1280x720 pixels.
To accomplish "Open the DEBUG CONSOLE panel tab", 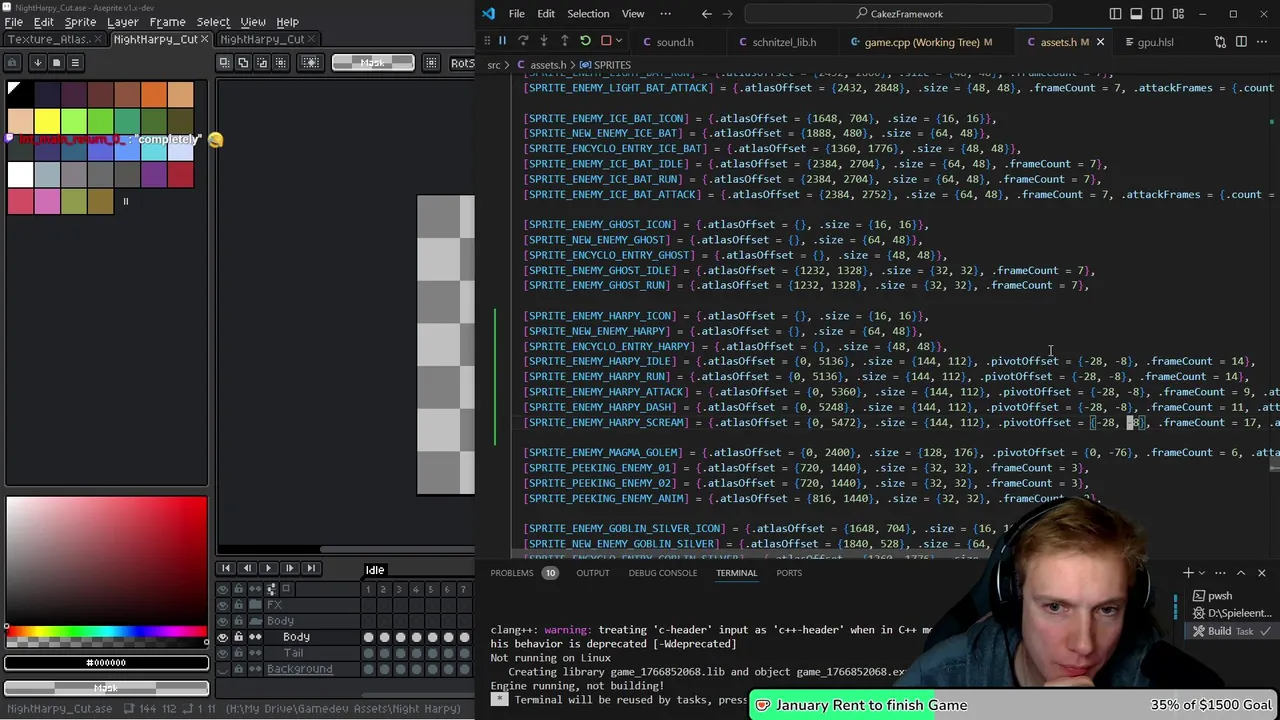I will click(662, 573).
